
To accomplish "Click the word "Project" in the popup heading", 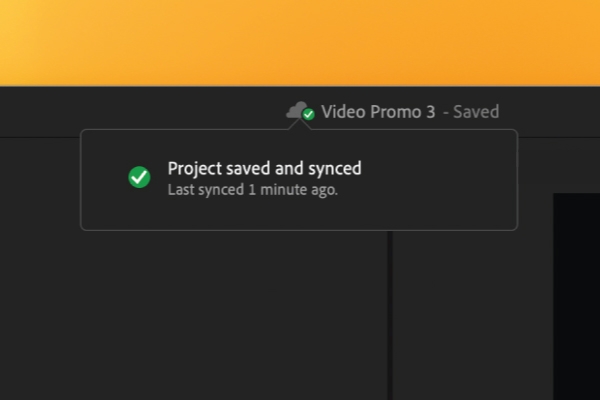I will pyautogui.click(x=194, y=168).
